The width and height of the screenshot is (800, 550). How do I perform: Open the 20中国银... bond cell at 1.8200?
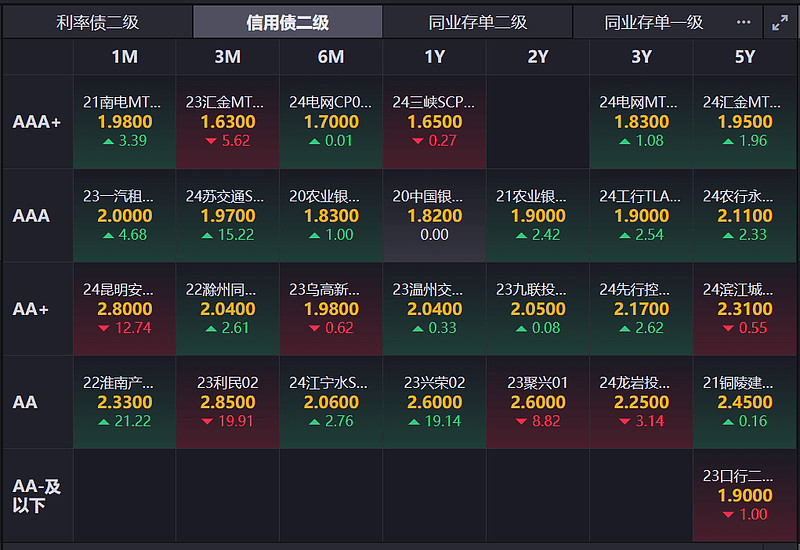click(435, 216)
